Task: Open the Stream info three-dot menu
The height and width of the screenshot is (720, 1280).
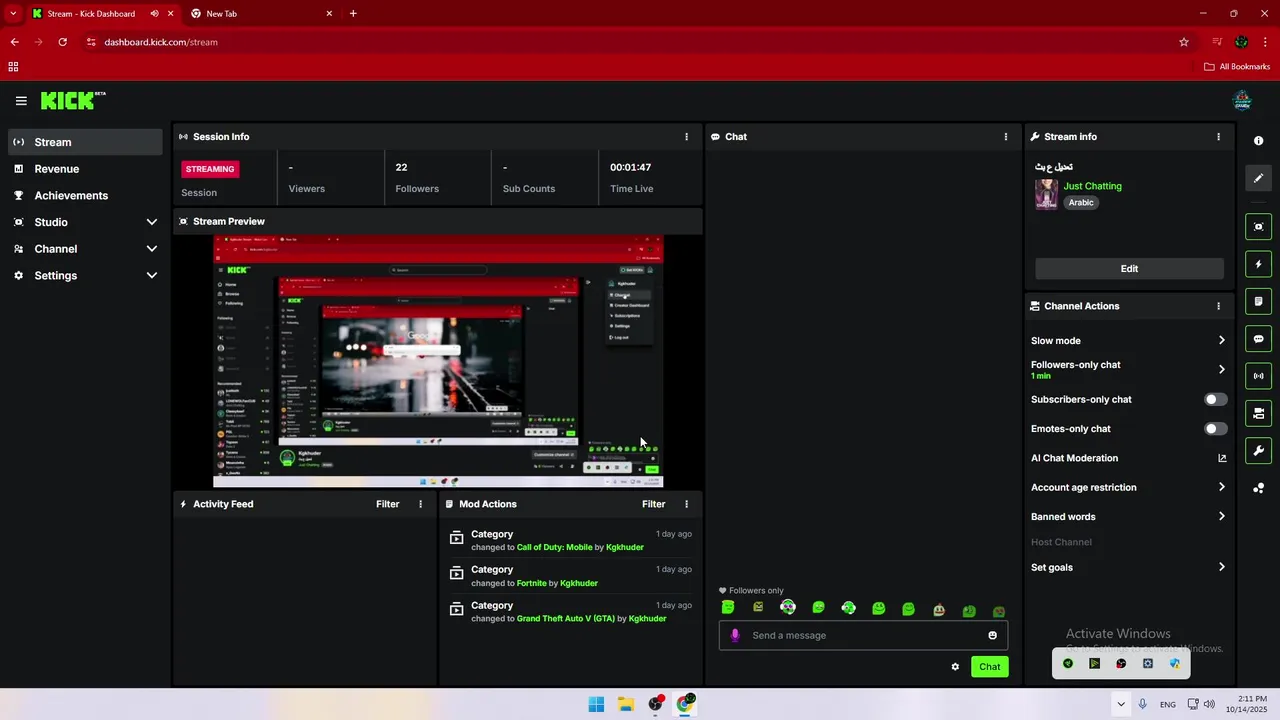Action: [x=1218, y=137]
